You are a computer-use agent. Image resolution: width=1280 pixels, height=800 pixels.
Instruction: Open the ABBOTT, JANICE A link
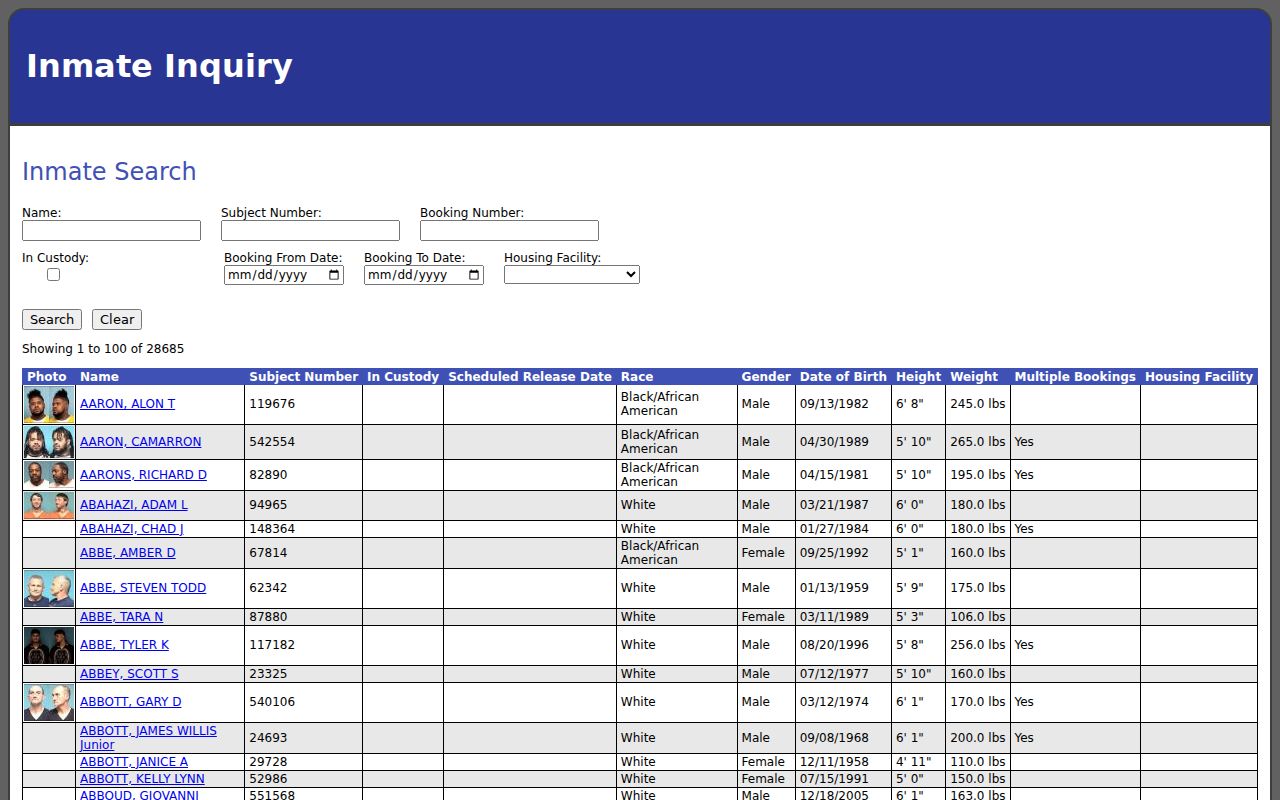[x=134, y=762]
